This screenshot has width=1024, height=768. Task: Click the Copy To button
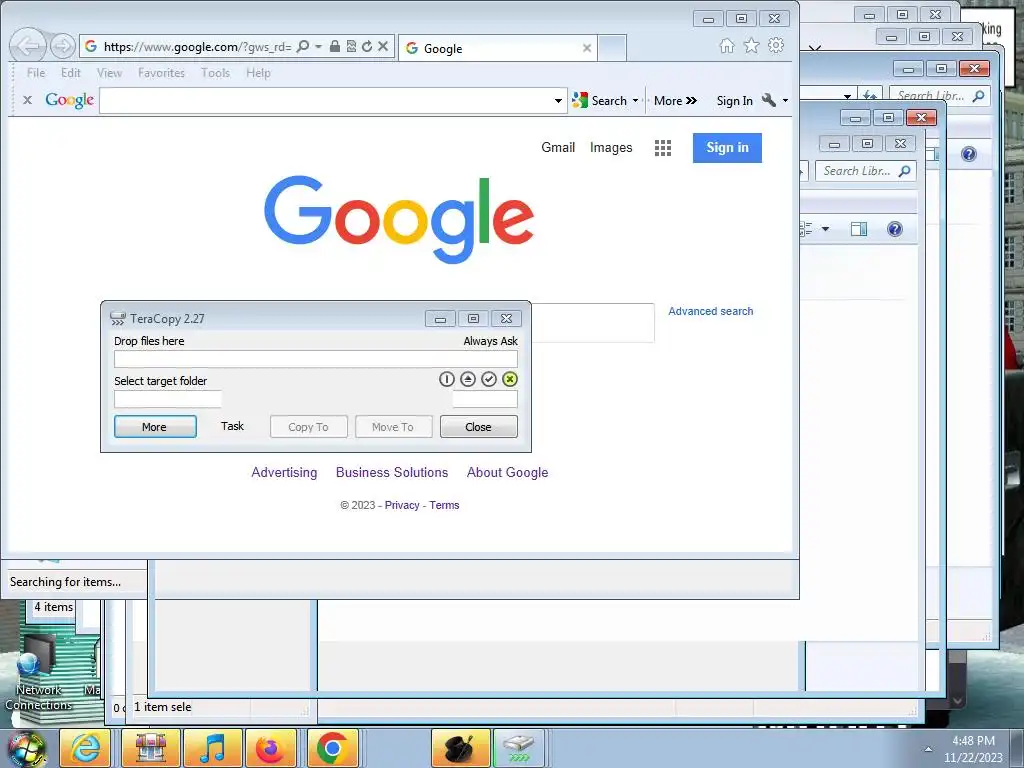click(308, 426)
